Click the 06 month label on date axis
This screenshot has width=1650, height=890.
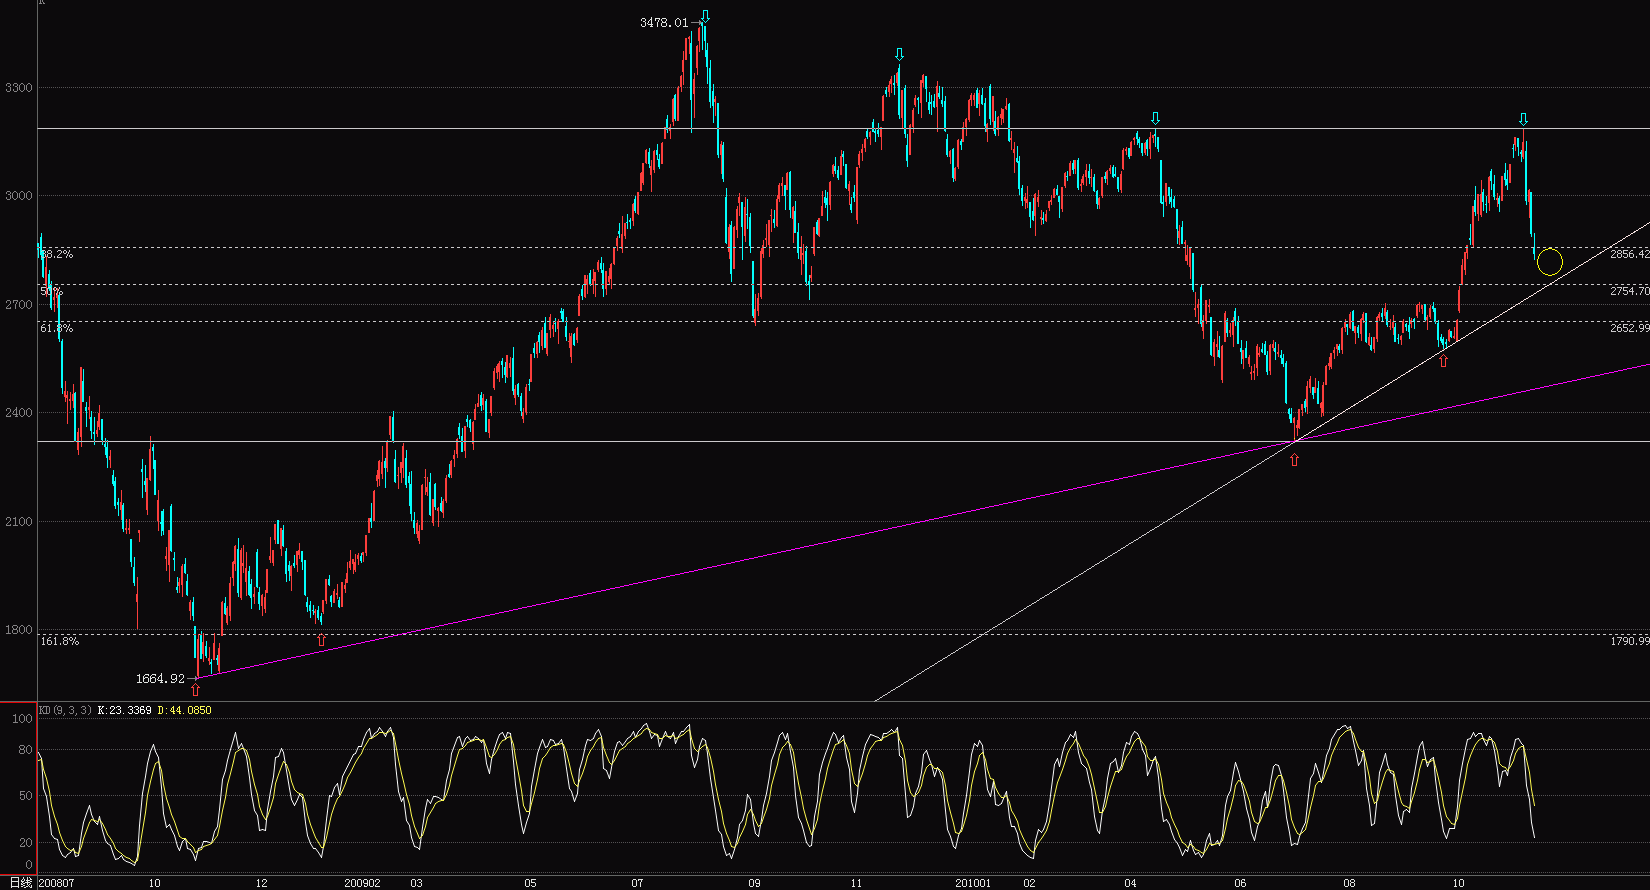click(1240, 883)
